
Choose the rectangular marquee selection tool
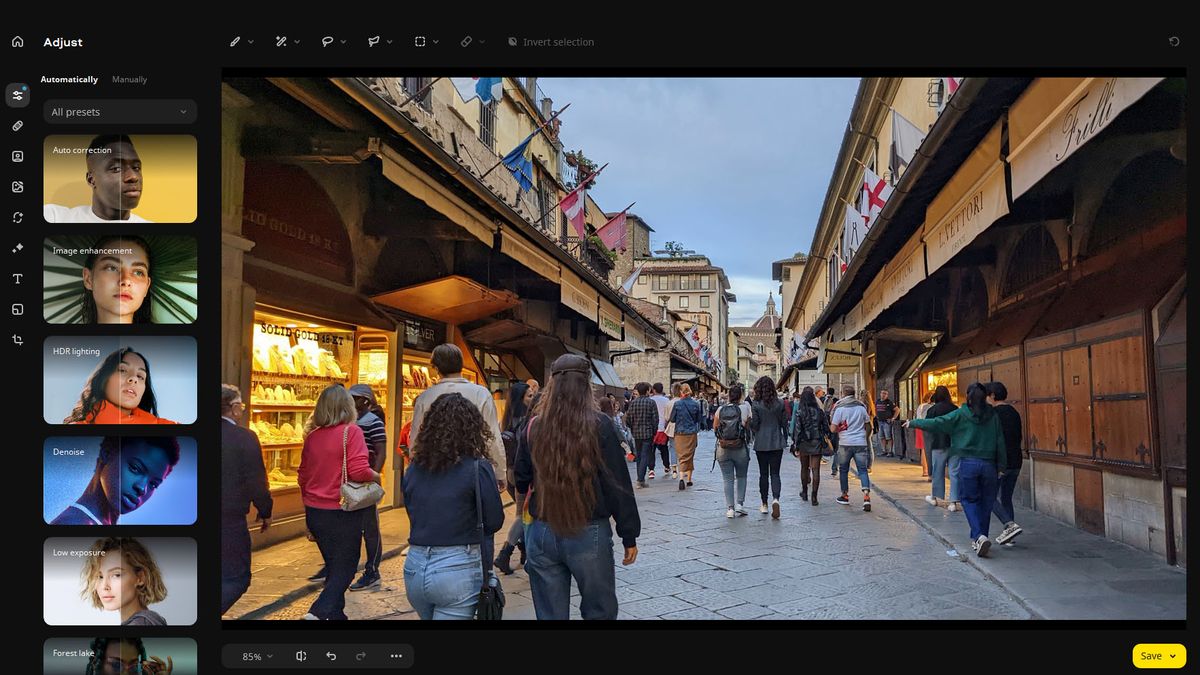click(421, 41)
